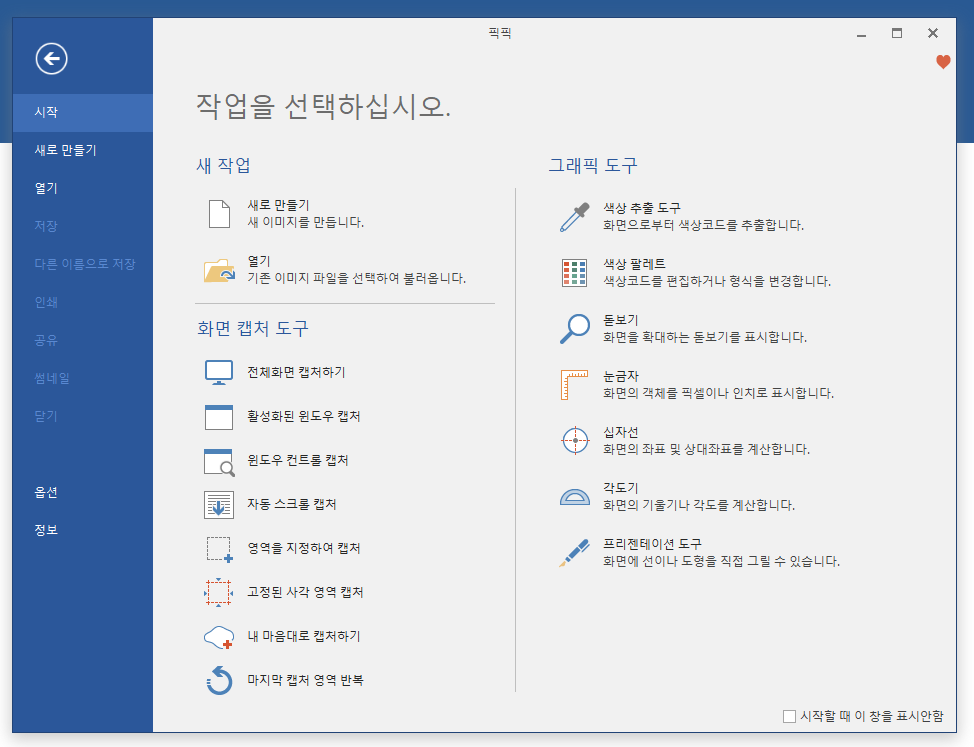Click the circular arrow icon for 마지막 캡처 영역 반복
The height and width of the screenshot is (747, 974).
point(219,681)
